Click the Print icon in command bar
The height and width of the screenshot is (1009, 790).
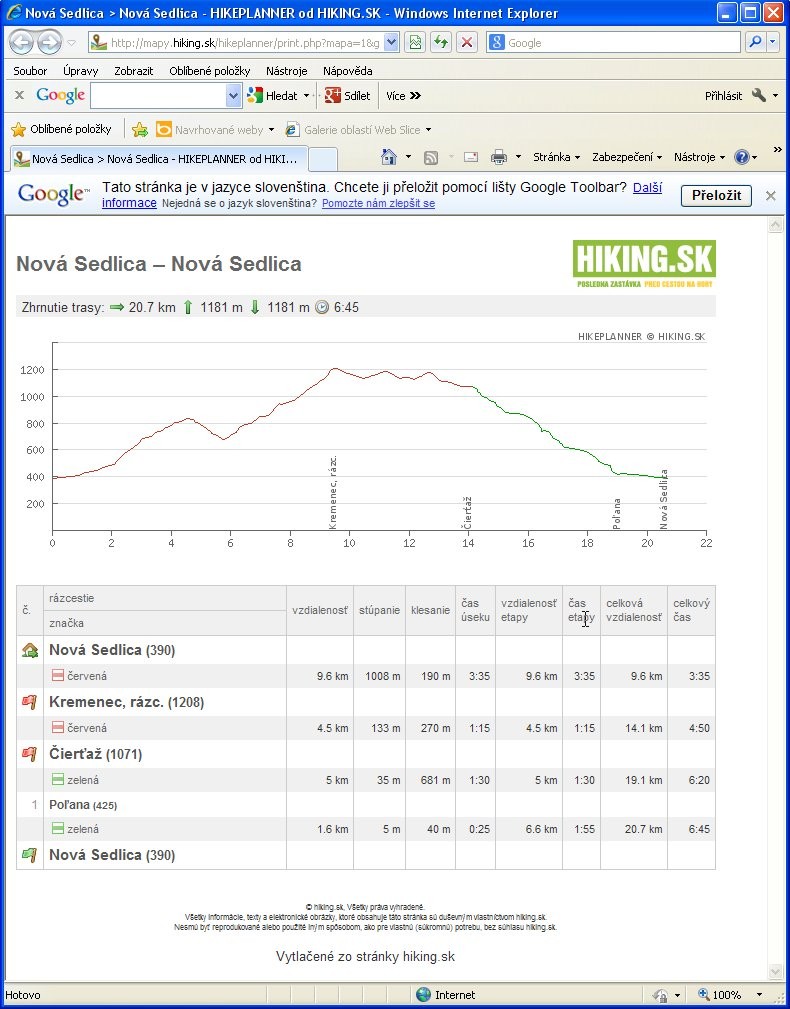coord(498,157)
